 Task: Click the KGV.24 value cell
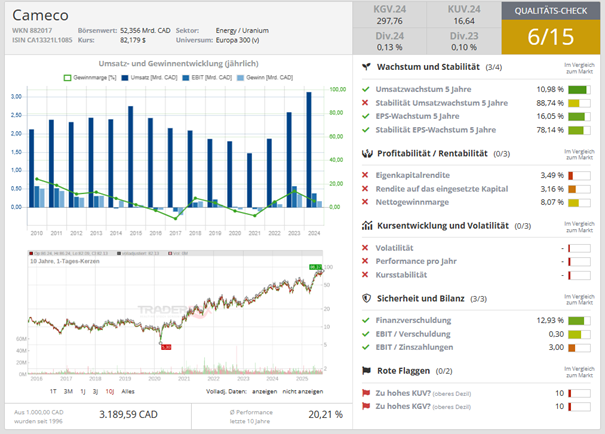click(x=389, y=15)
